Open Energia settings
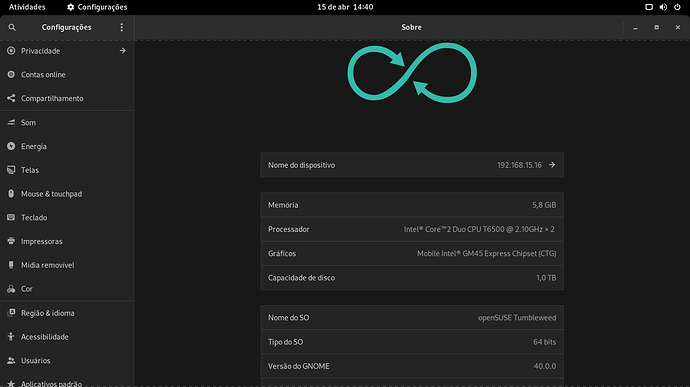The height and width of the screenshot is (387, 690). [x=67, y=146]
